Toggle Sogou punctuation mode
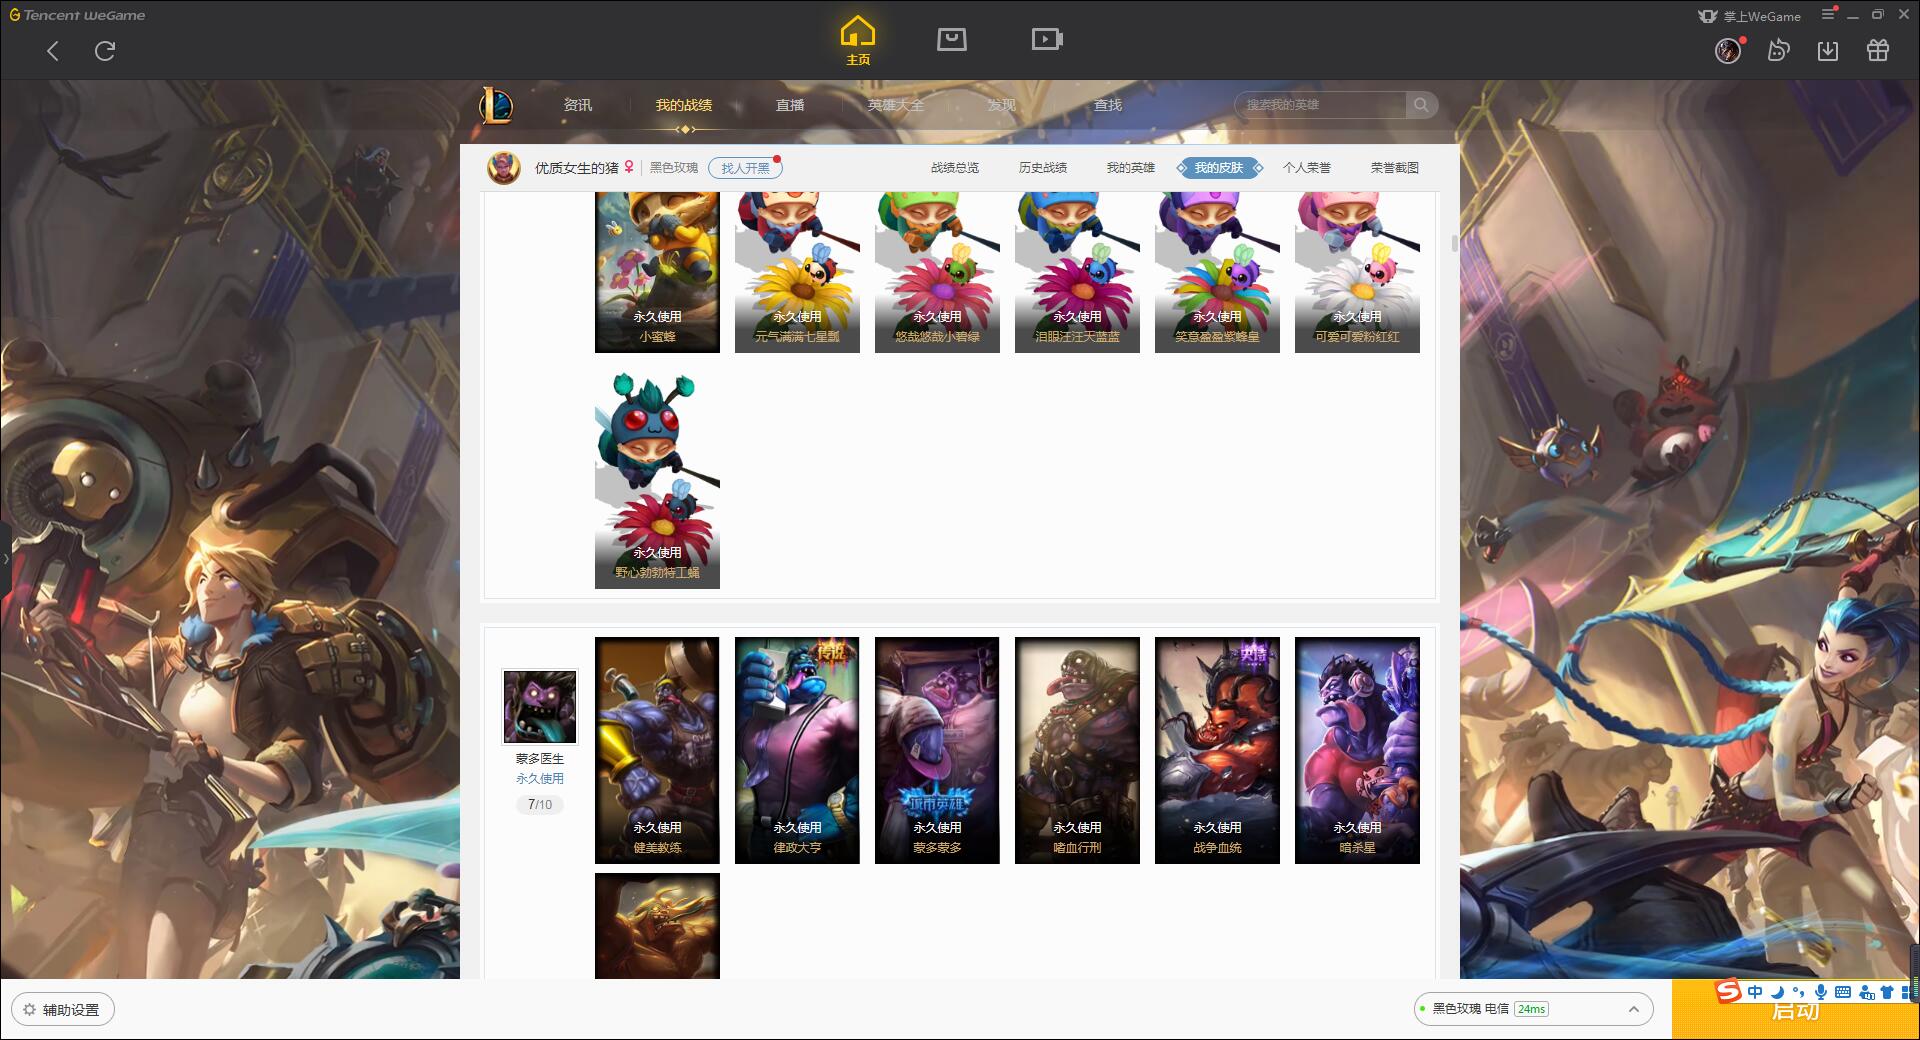The image size is (1920, 1040). (x=1798, y=992)
